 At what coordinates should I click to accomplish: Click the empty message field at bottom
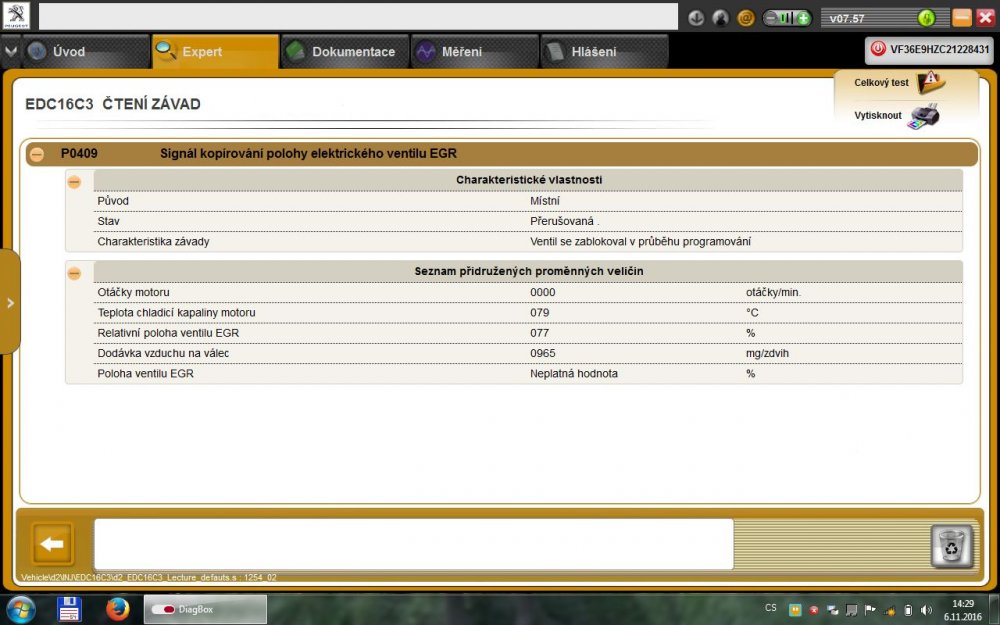tap(413, 544)
